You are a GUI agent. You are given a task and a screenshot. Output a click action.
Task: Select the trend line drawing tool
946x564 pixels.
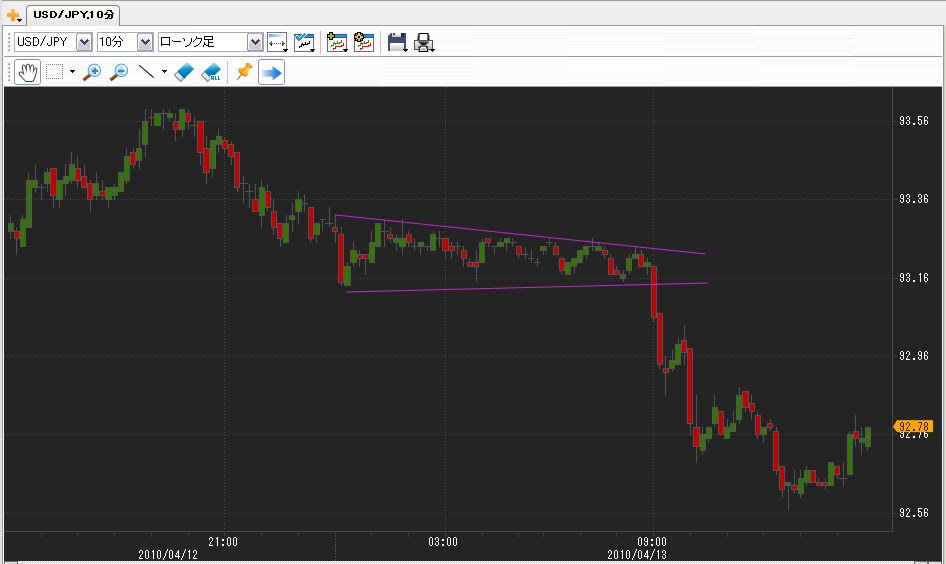click(x=147, y=72)
